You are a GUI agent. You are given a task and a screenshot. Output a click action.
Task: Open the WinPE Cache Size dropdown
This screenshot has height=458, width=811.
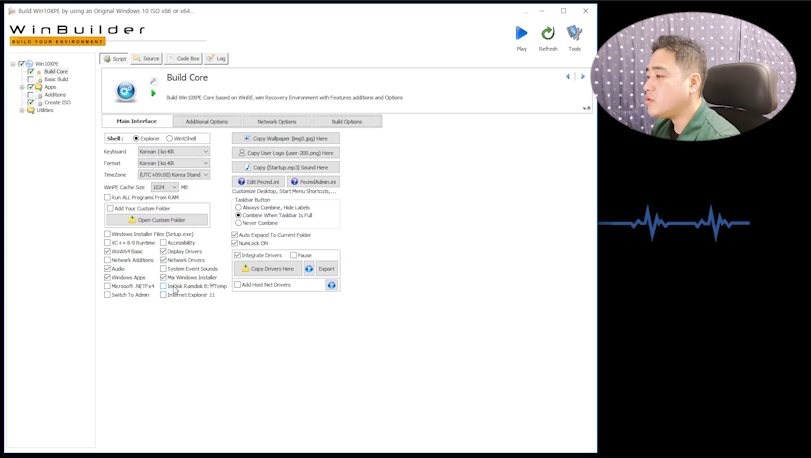pyautogui.click(x=164, y=187)
